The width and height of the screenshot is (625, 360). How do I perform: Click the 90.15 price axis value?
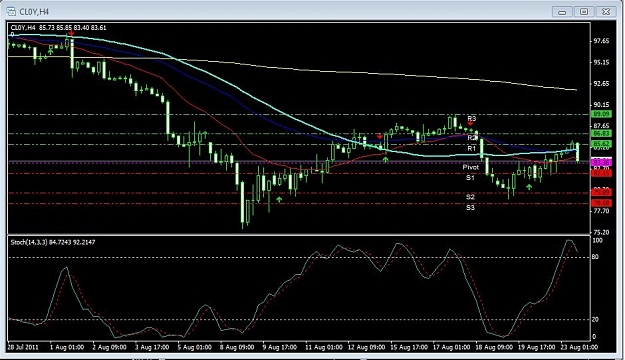point(601,104)
